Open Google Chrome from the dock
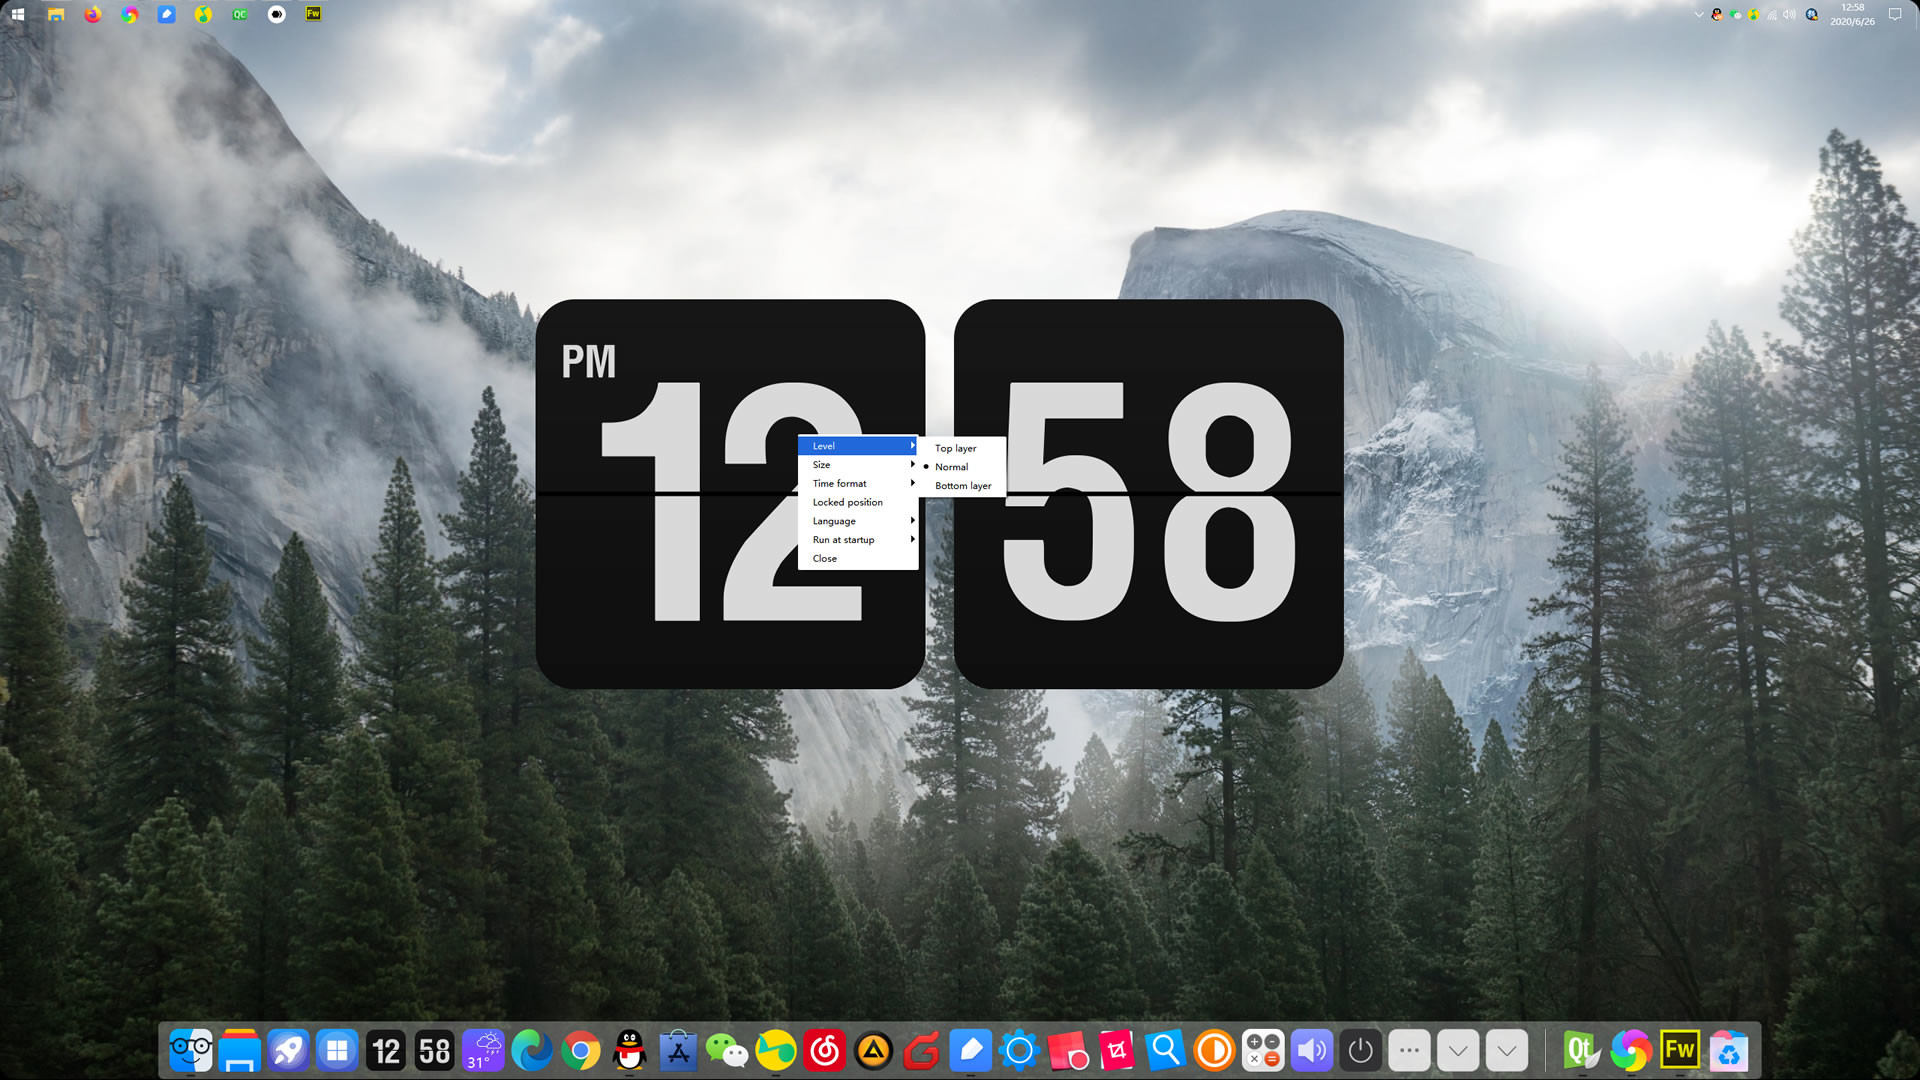 point(580,1051)
